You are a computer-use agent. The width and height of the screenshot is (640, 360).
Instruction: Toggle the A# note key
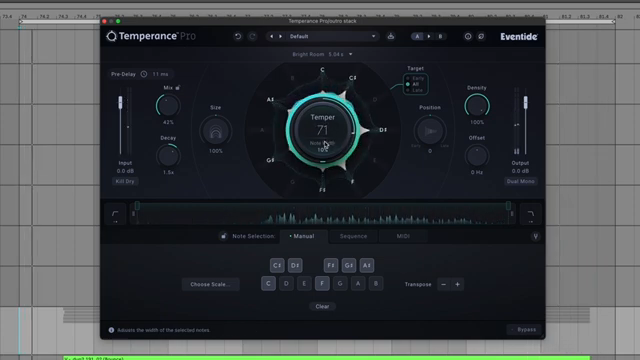[367, 265]
